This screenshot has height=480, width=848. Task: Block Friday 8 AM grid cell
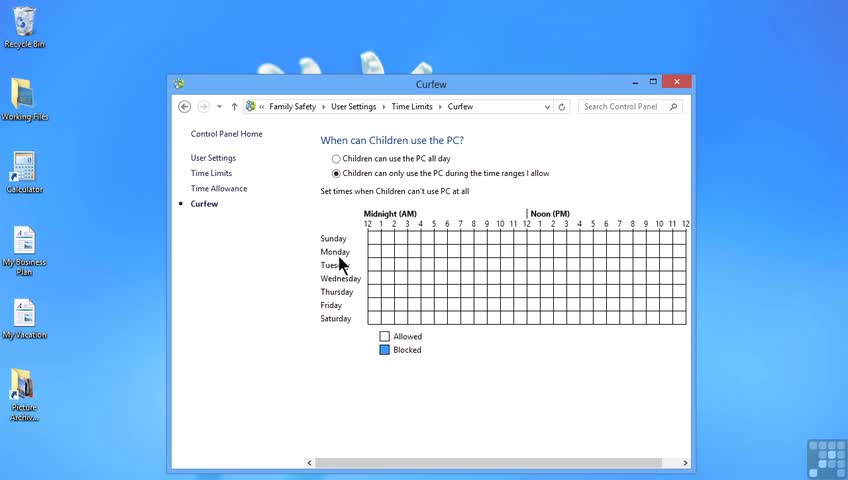(480, 304)
